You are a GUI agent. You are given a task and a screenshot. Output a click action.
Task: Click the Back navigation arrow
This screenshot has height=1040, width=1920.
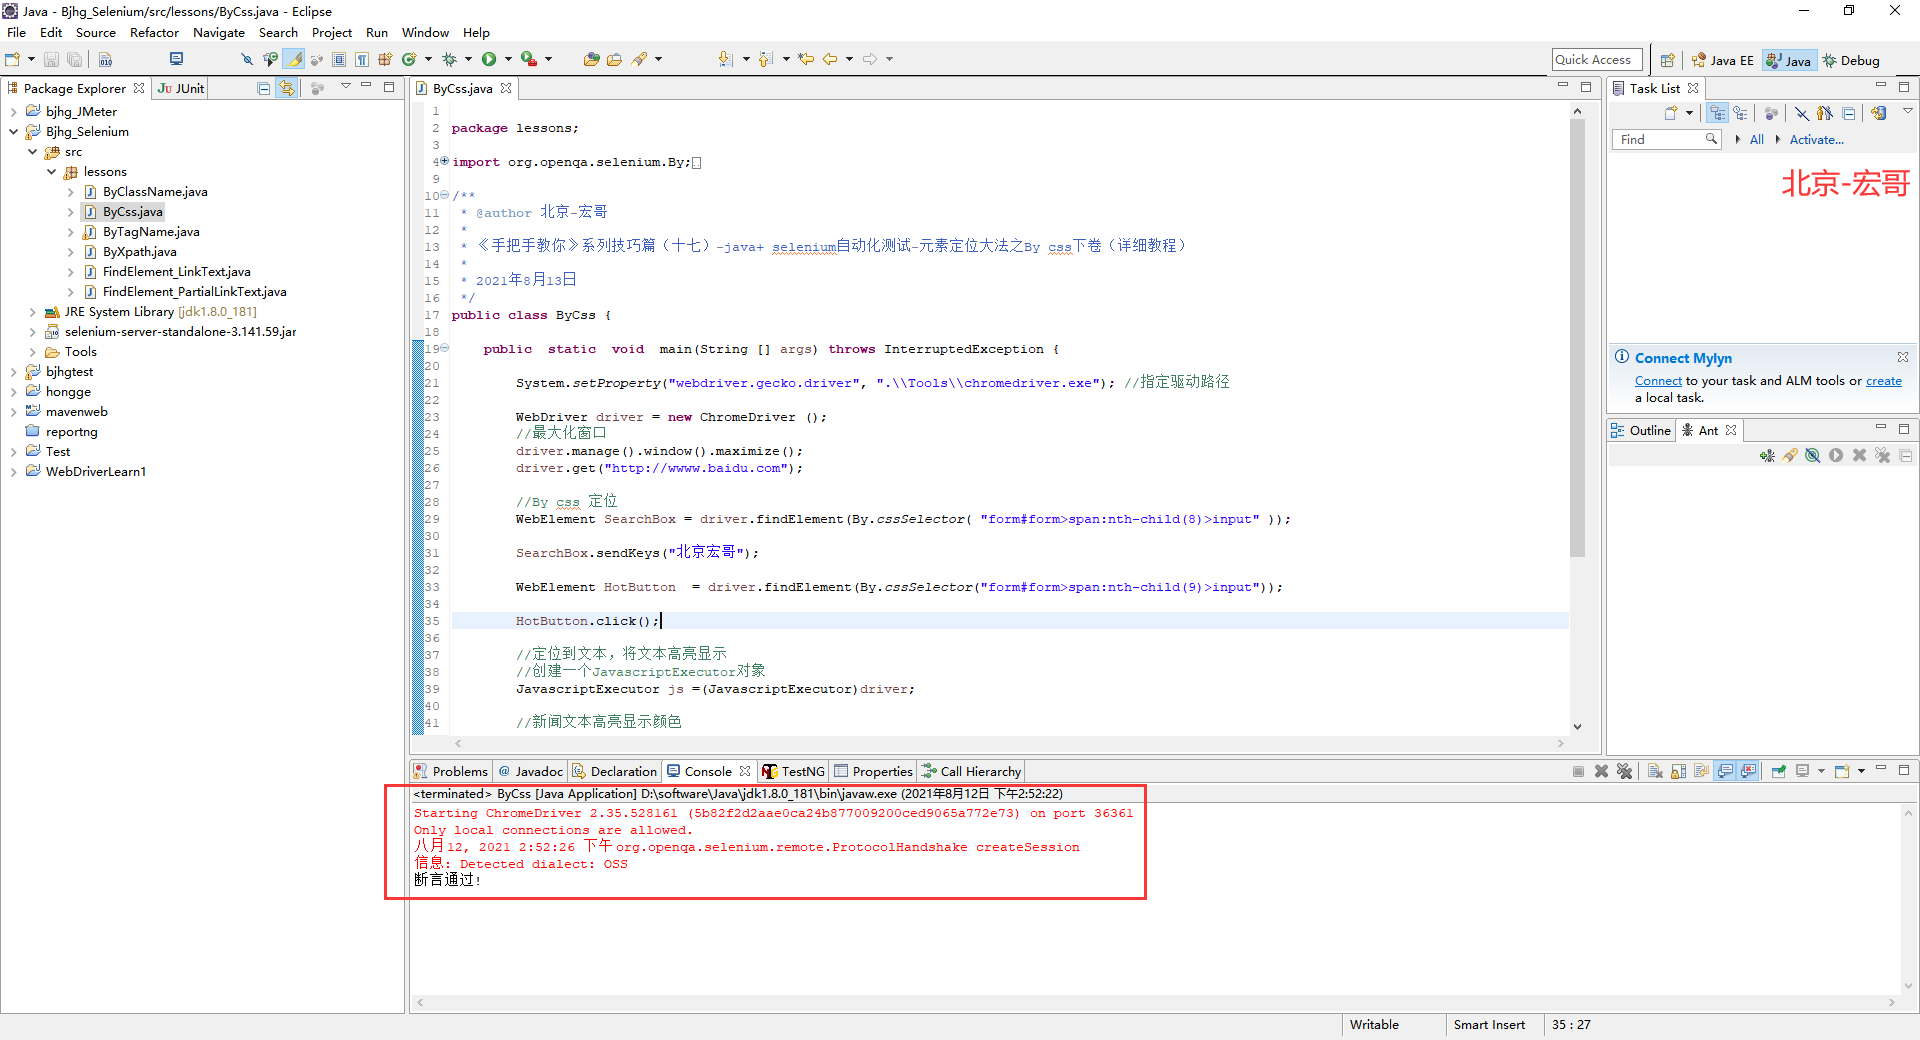pyautogui.click(x=830, y=59)
